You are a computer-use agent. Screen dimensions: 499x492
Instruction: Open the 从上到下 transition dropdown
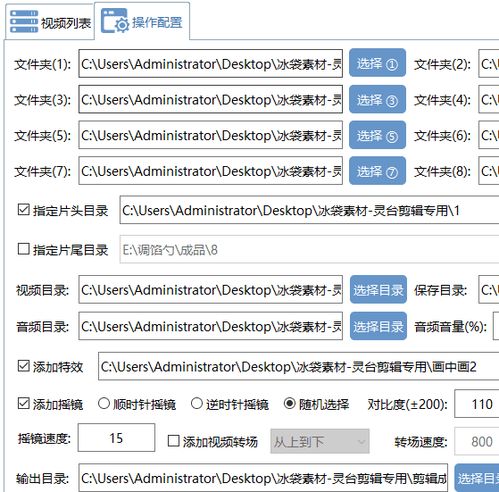(320, 442)
